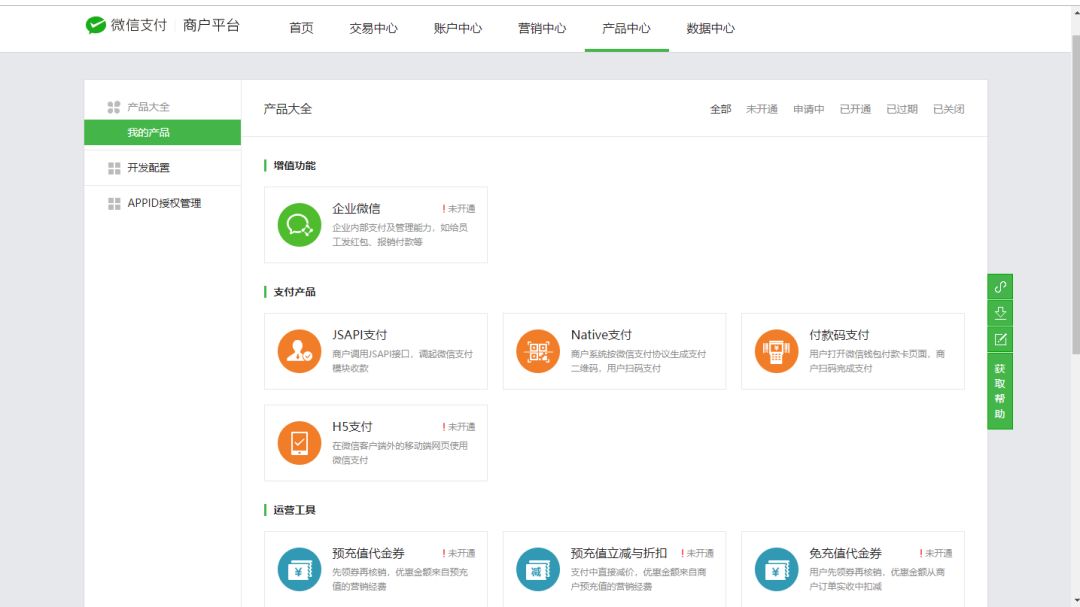Screen dimensions: 1080x607
Task: Filter products by 未开通
Action: click(762, 109)
